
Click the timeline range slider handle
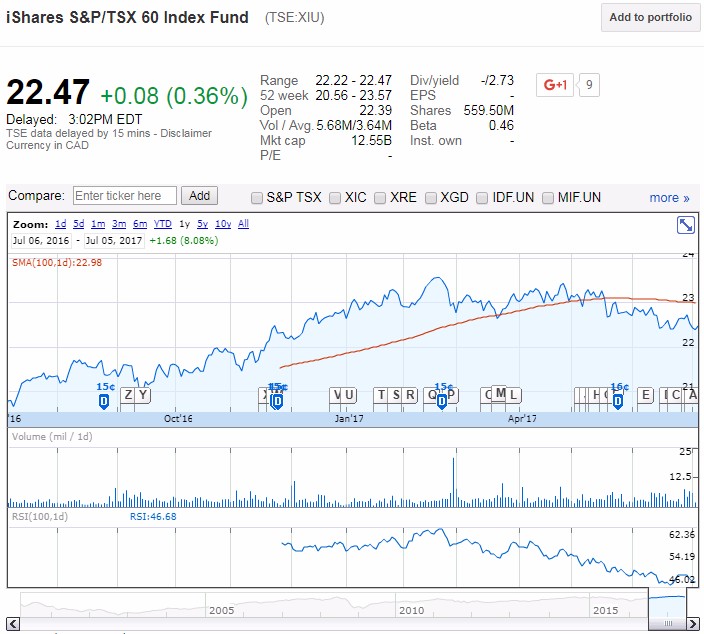[x=668, y=624]
